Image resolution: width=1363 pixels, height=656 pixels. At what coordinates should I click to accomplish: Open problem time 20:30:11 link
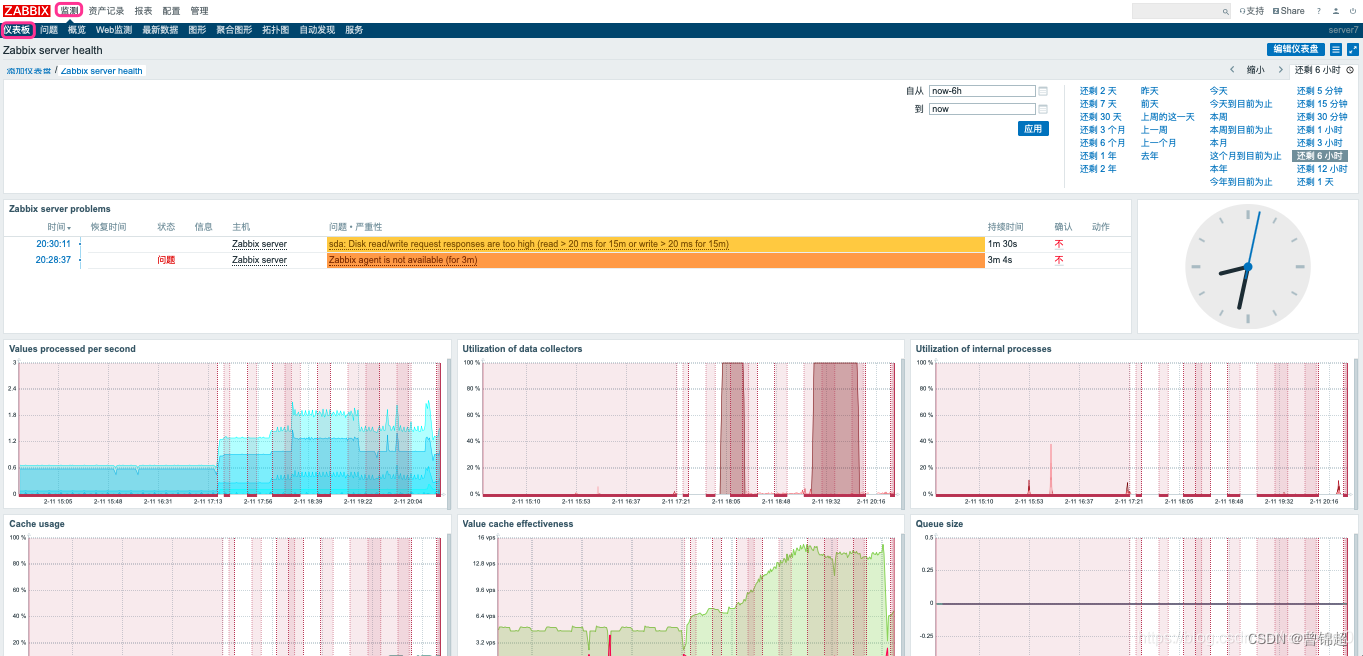pyautogui.click(x=53, y=244)
